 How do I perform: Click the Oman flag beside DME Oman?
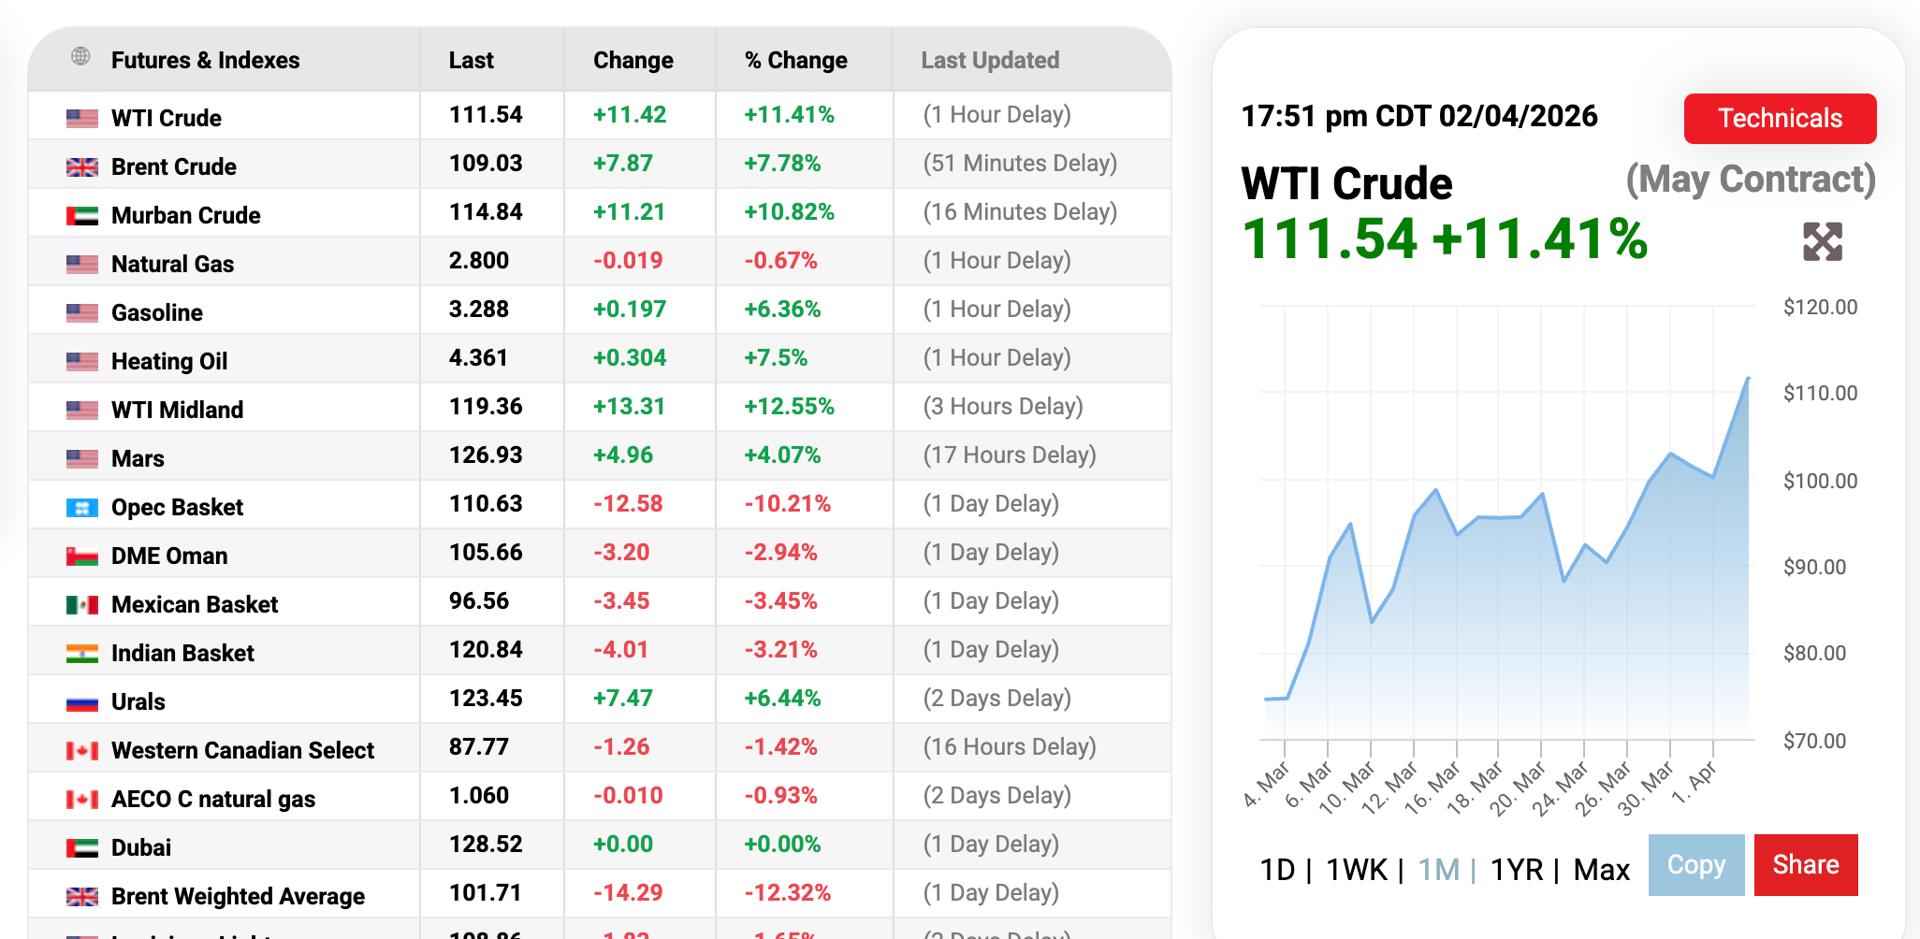(x=82, y=557)
